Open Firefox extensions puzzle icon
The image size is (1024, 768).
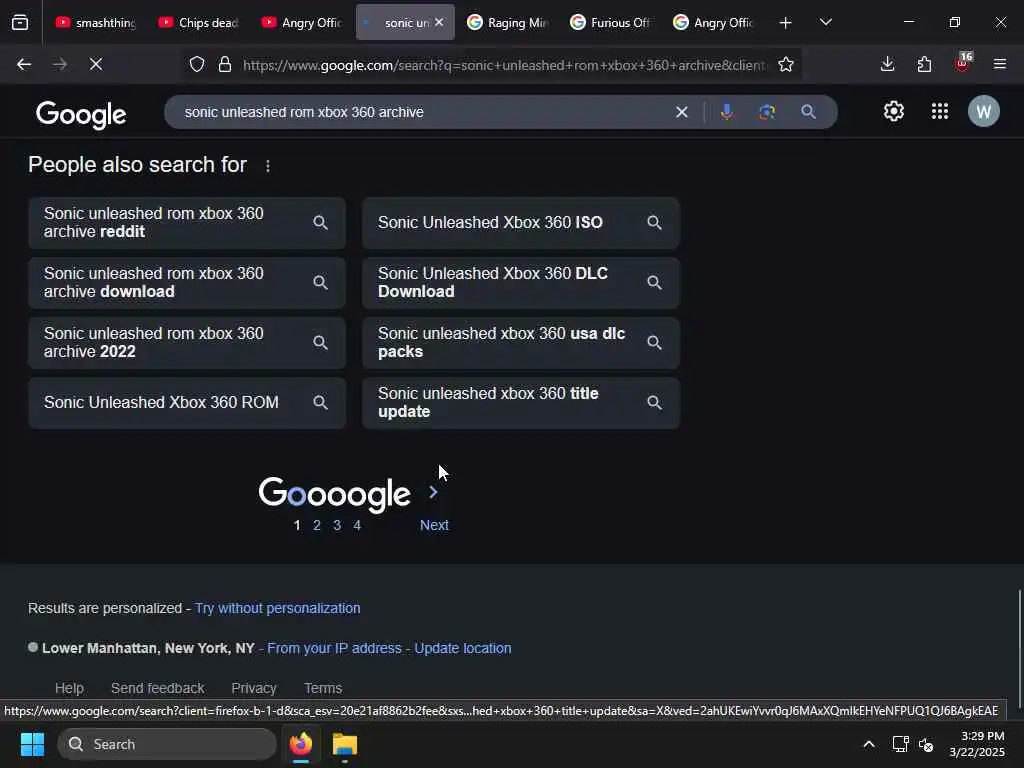(924, 64)
